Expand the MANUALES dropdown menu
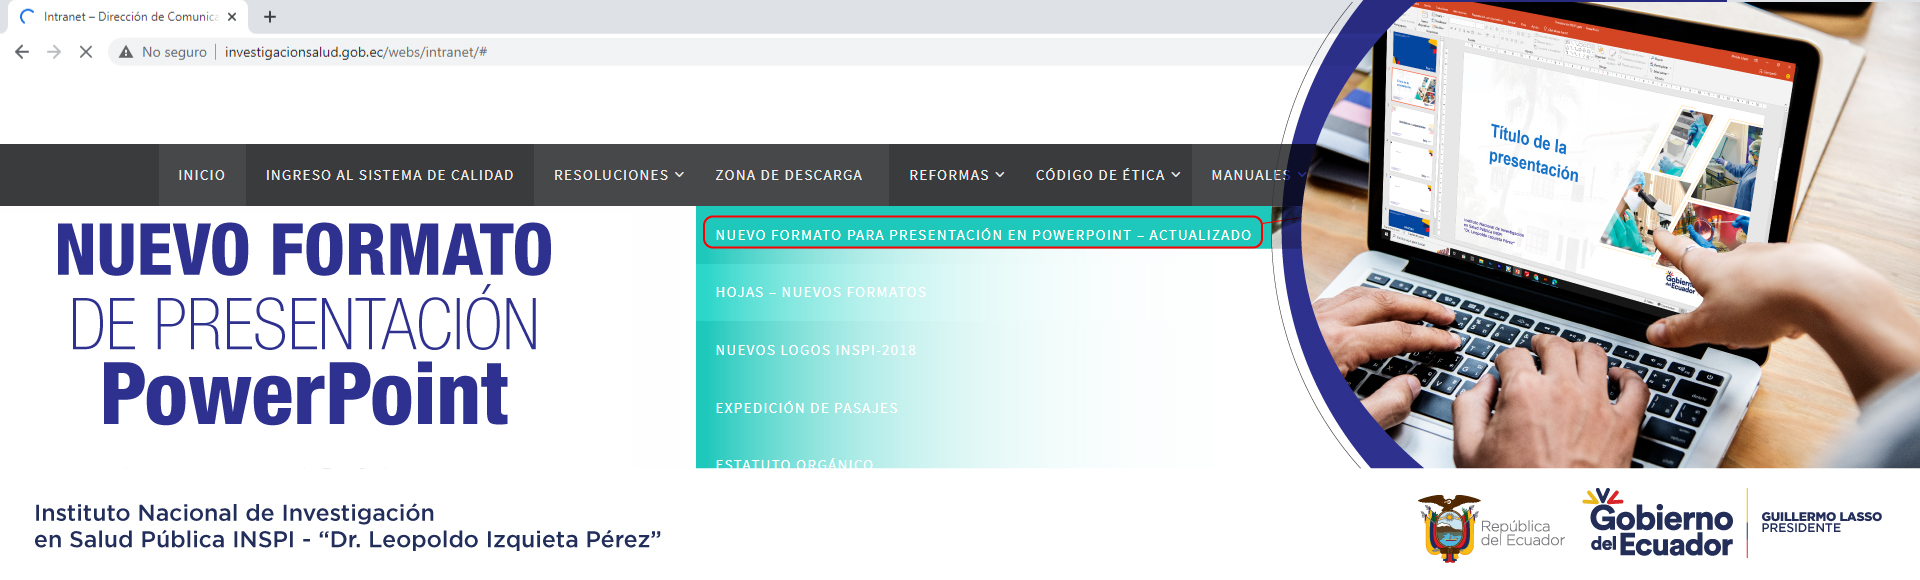The width and height of the screenshot is (1920, 580). coord(1258,175)
